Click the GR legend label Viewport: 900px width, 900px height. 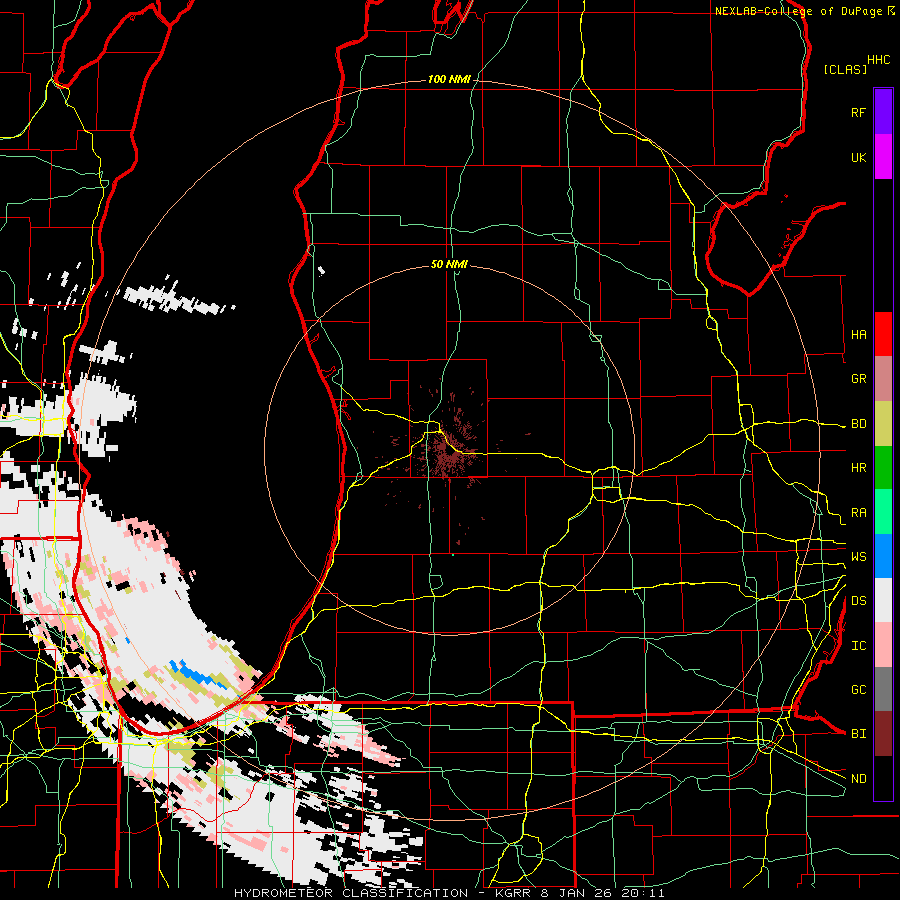pyautogui.click(x=858, y=379)
